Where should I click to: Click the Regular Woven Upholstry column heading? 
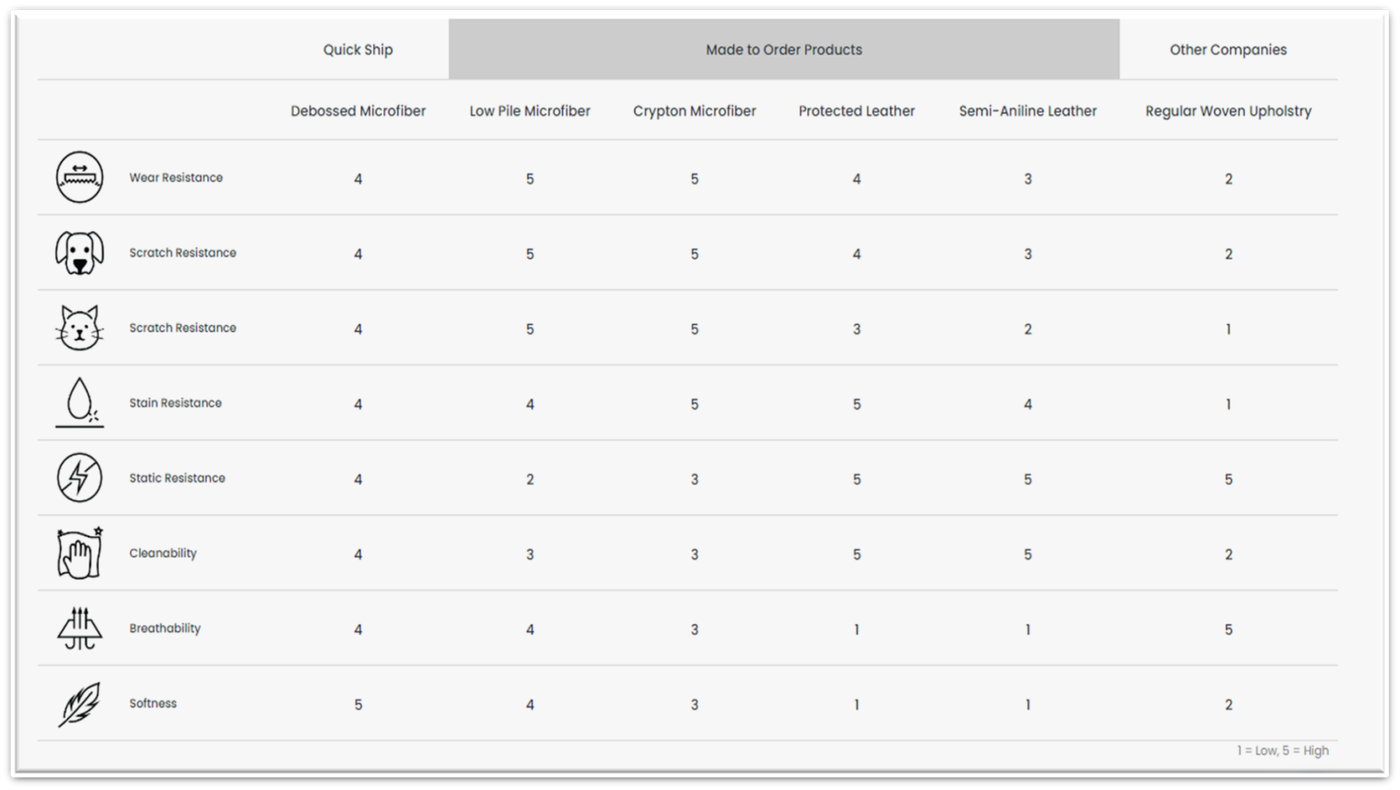tap(1228, 111)
